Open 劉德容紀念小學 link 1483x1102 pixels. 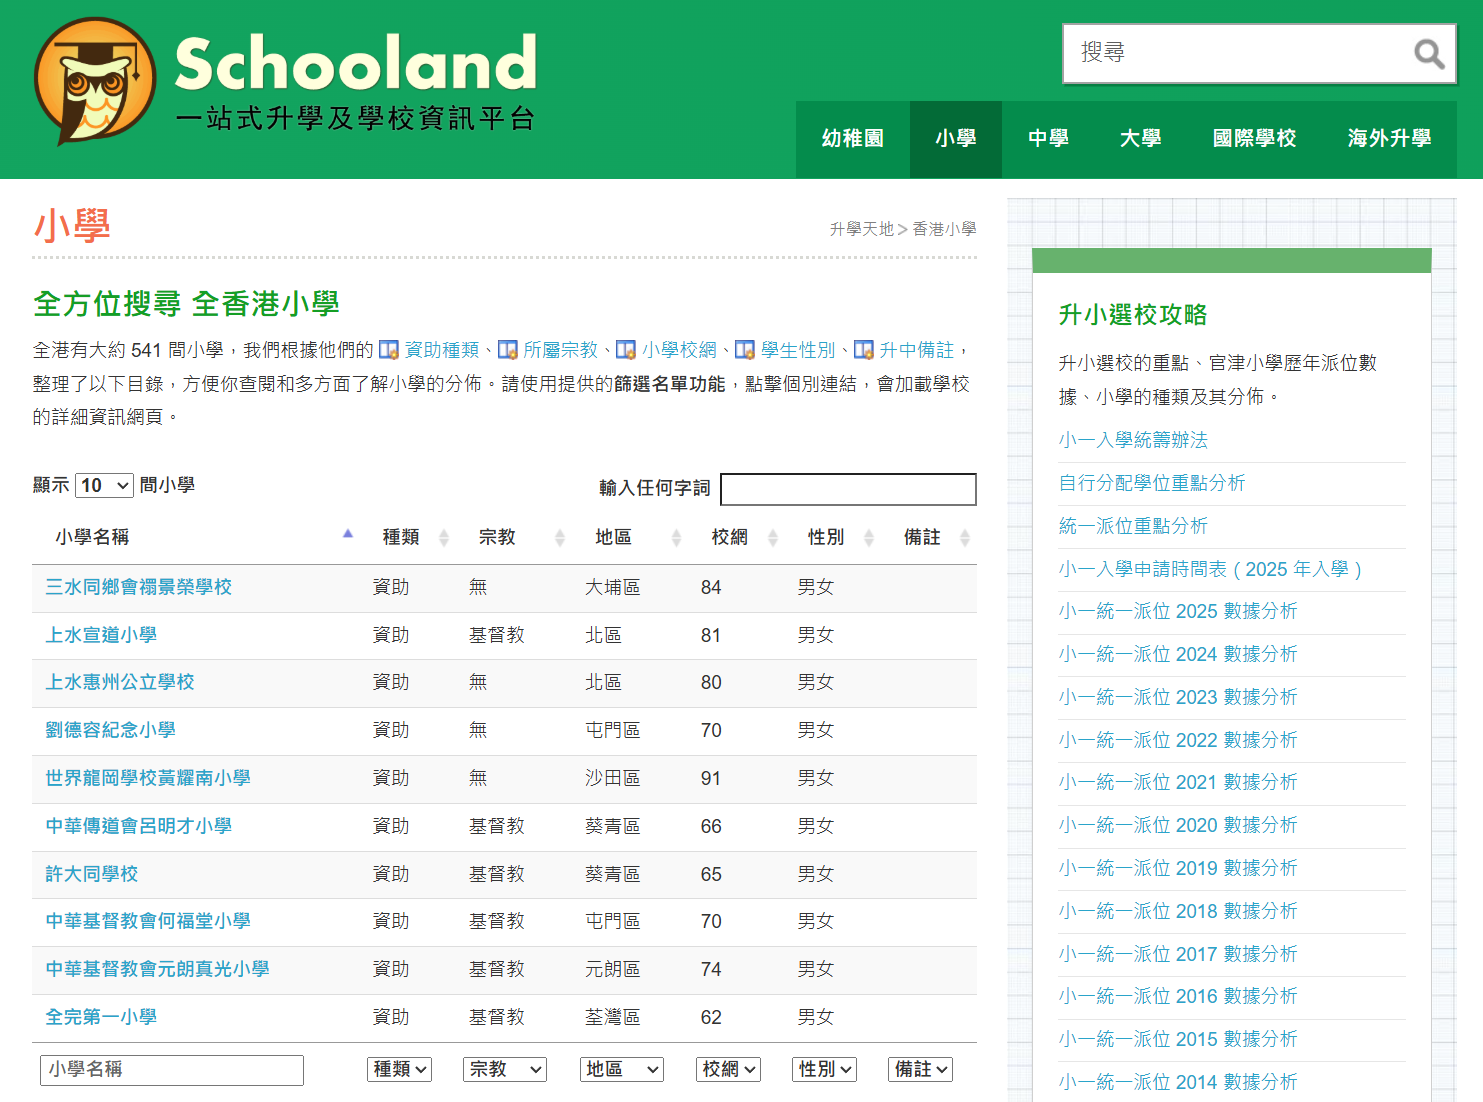click(x=110, y=730)
